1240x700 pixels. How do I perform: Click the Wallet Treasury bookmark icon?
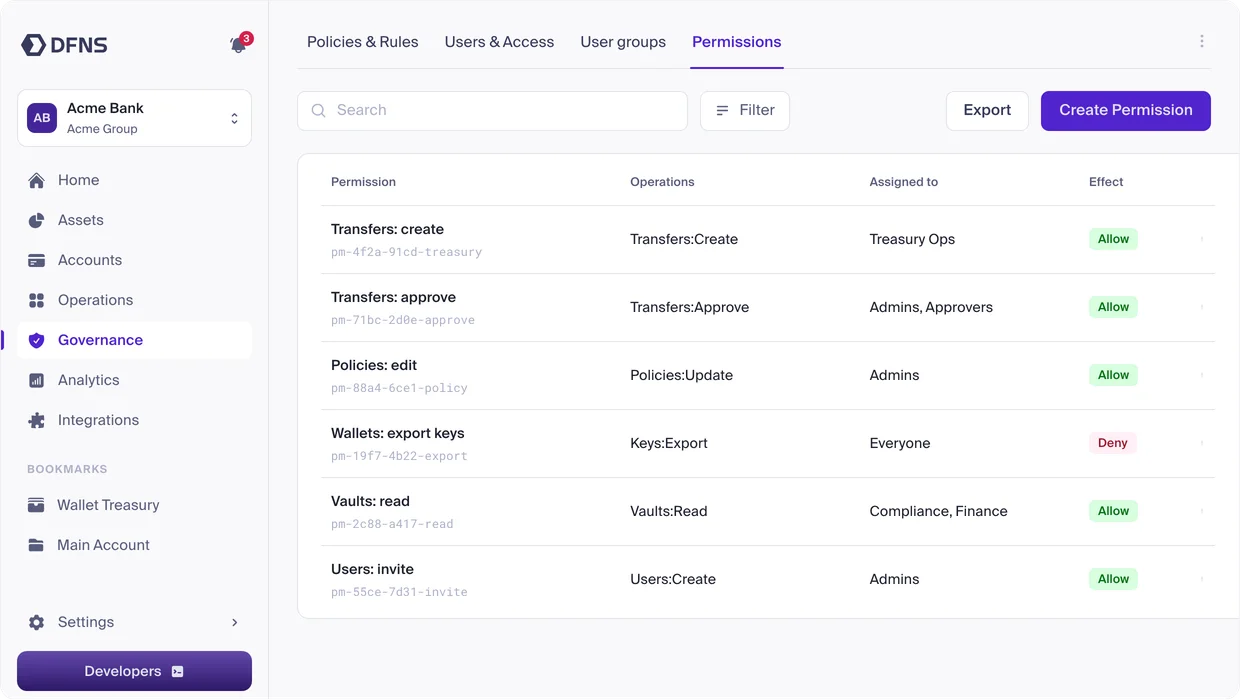click(36, 505)
